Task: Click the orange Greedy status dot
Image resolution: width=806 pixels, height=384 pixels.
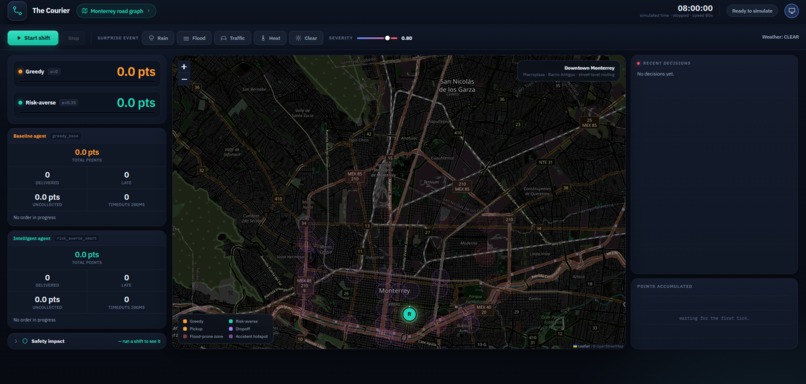Action: coord(20,72)
